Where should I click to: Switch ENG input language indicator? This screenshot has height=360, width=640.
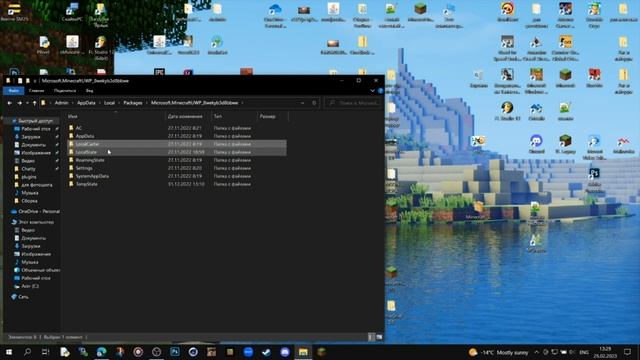584,352
